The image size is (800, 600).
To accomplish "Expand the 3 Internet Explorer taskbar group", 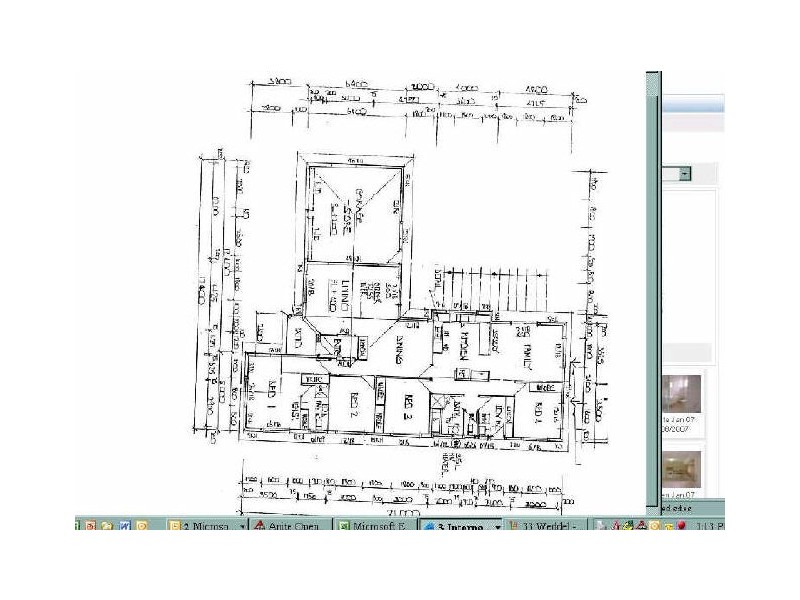I will pyautogui.click(x=458, y=525).
